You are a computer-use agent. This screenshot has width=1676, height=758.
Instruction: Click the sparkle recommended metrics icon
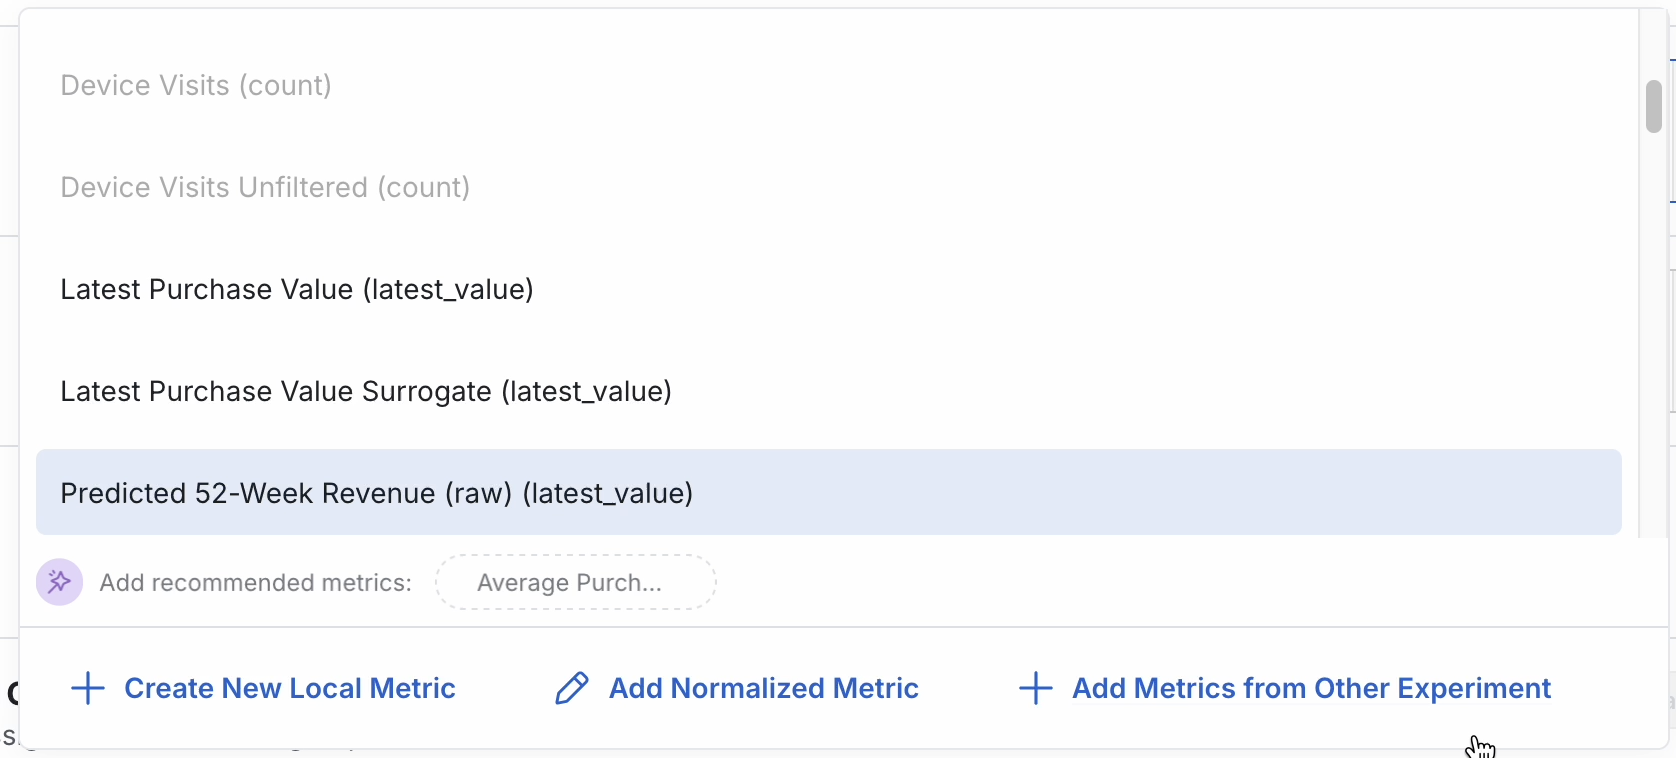[59, 582]
